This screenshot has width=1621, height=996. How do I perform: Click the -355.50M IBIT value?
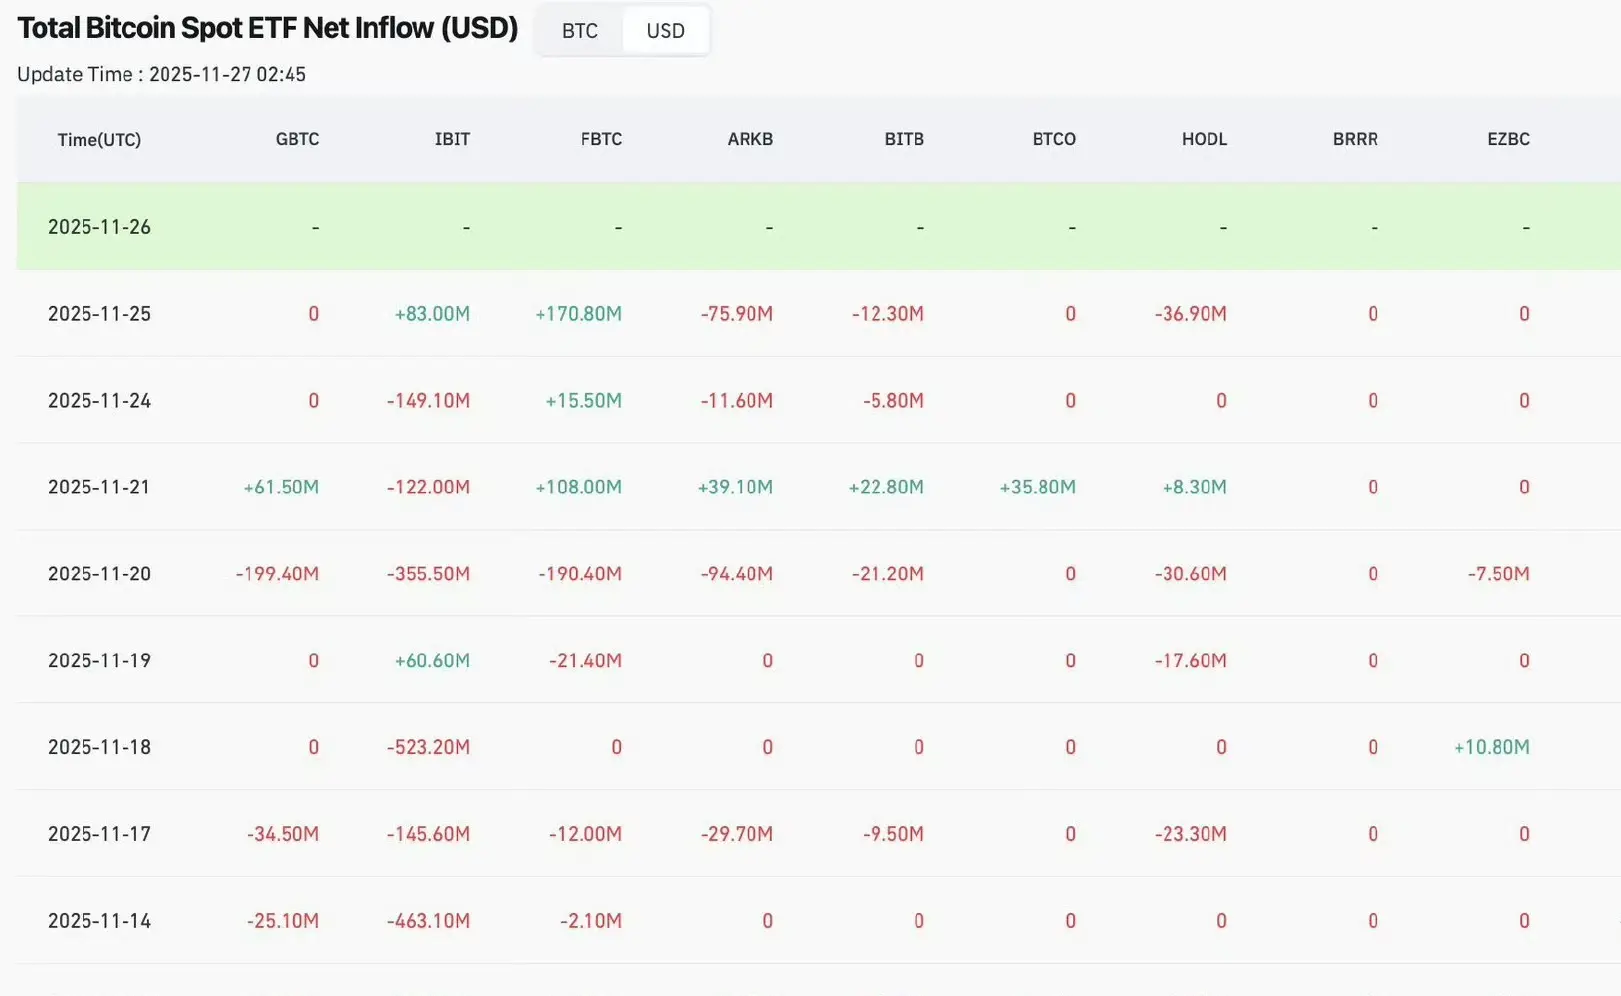tap(428, 574)
